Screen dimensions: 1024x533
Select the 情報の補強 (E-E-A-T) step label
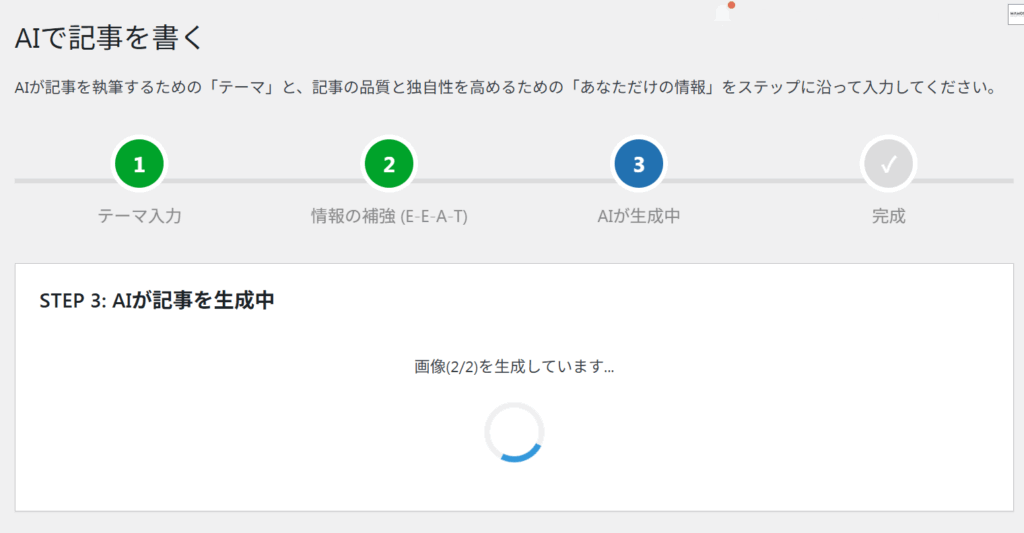(389, 216)
